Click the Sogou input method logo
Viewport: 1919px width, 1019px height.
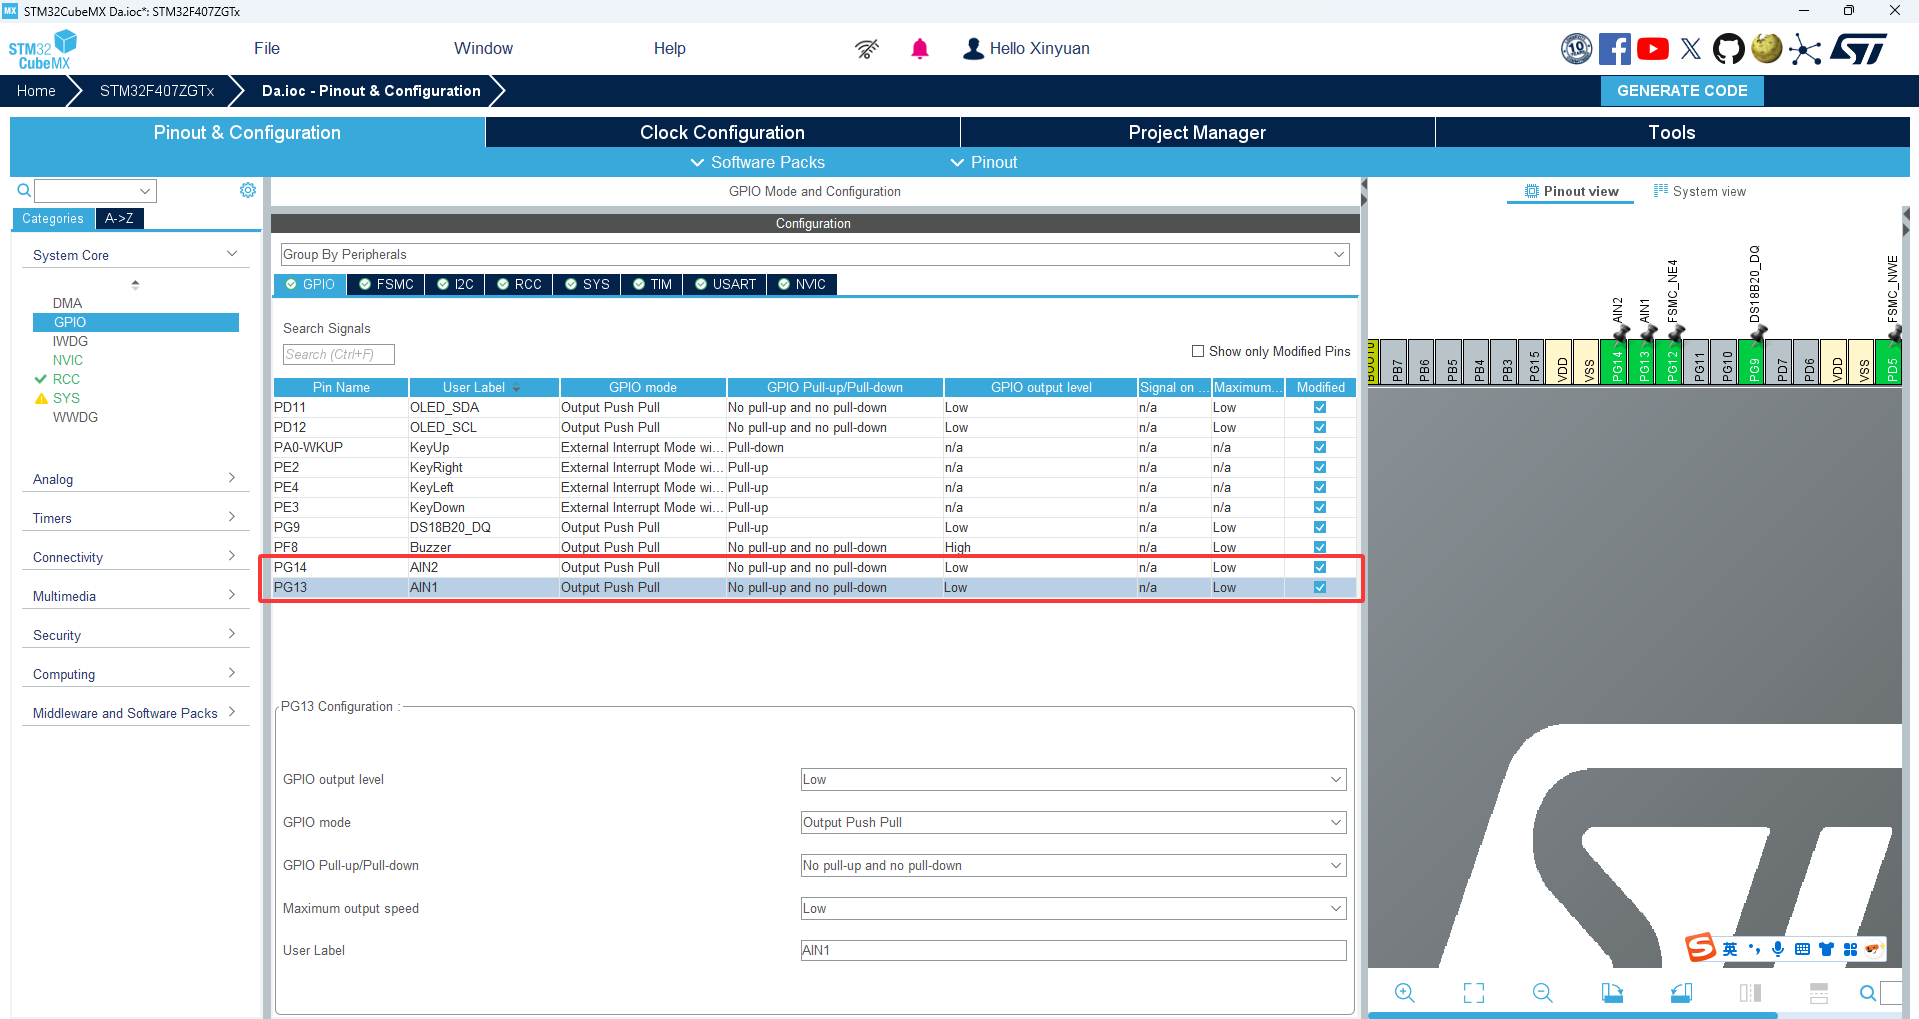[x=1701, y=948]
